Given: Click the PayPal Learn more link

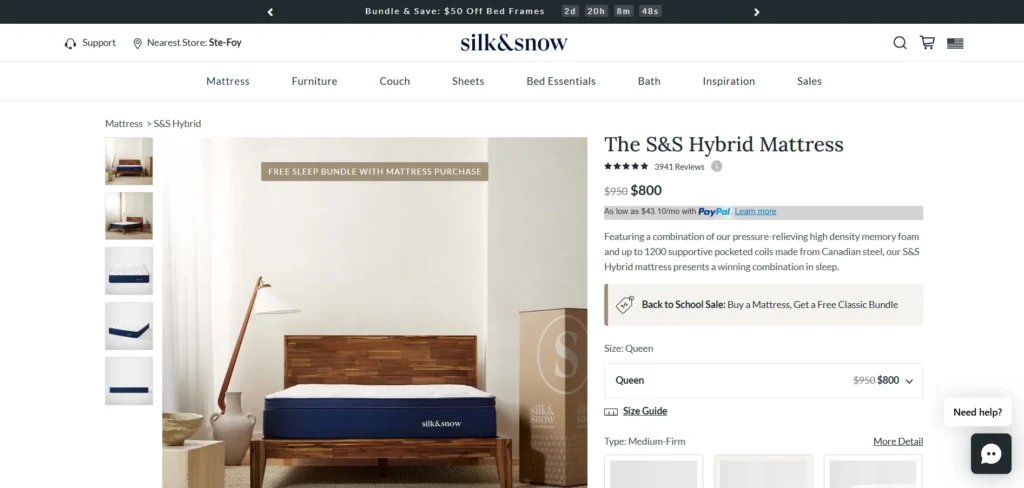Looking at the screenshot, I should pos(755,212).
